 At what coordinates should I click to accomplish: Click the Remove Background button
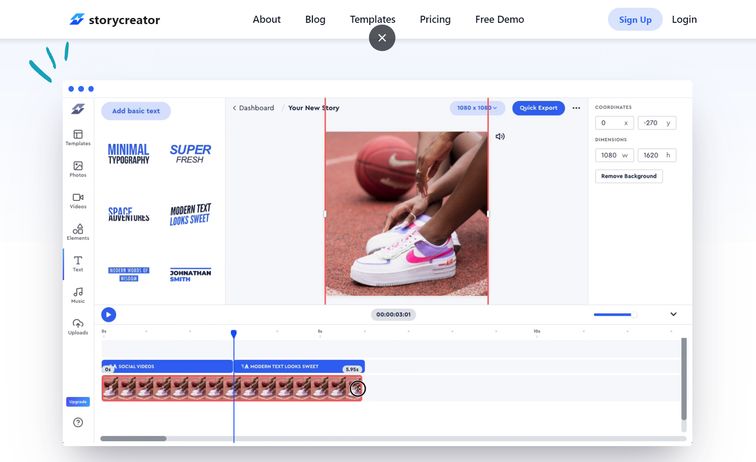point(628,176)
